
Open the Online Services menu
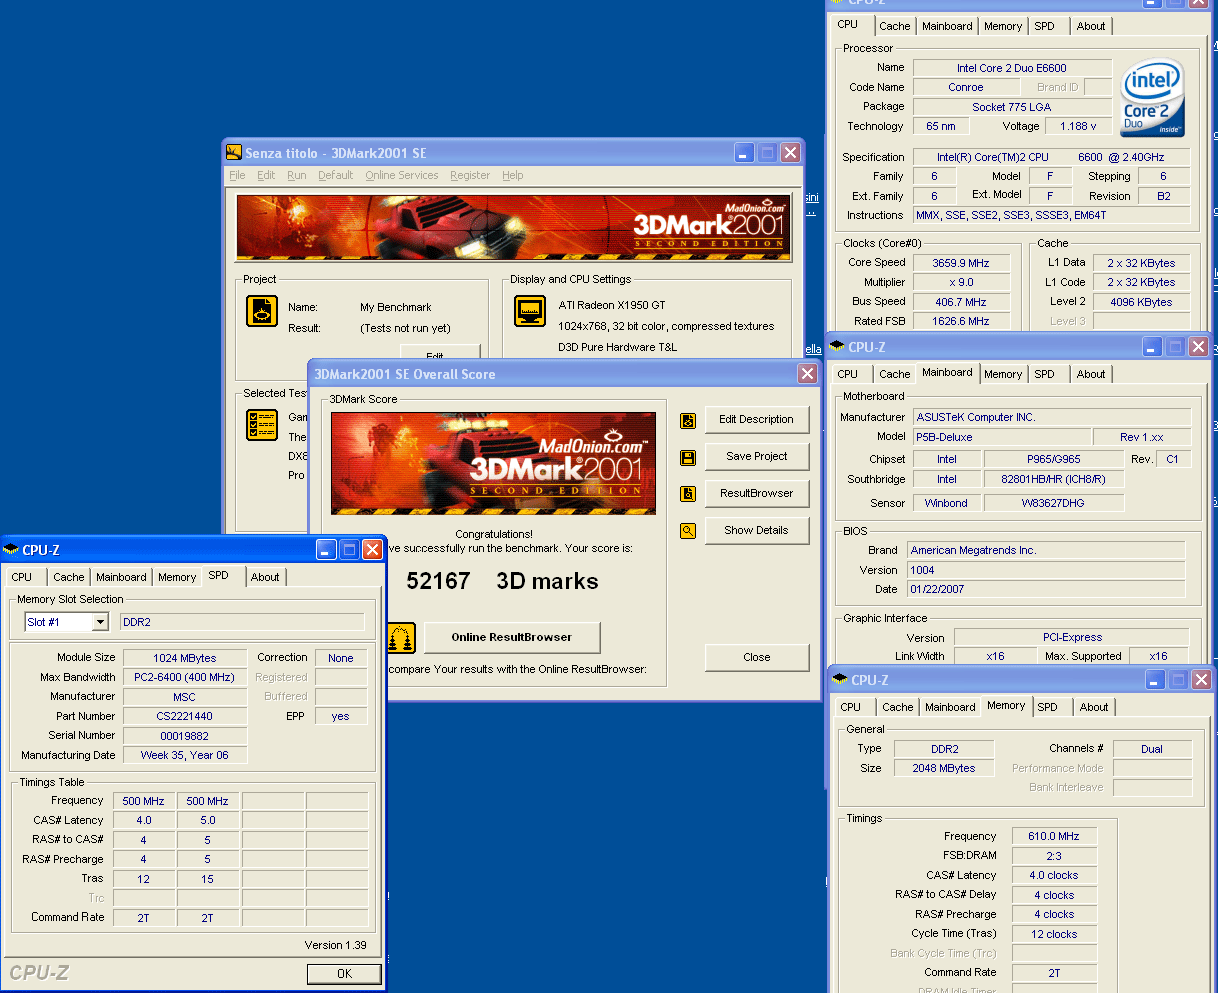(x=402, y=175)
